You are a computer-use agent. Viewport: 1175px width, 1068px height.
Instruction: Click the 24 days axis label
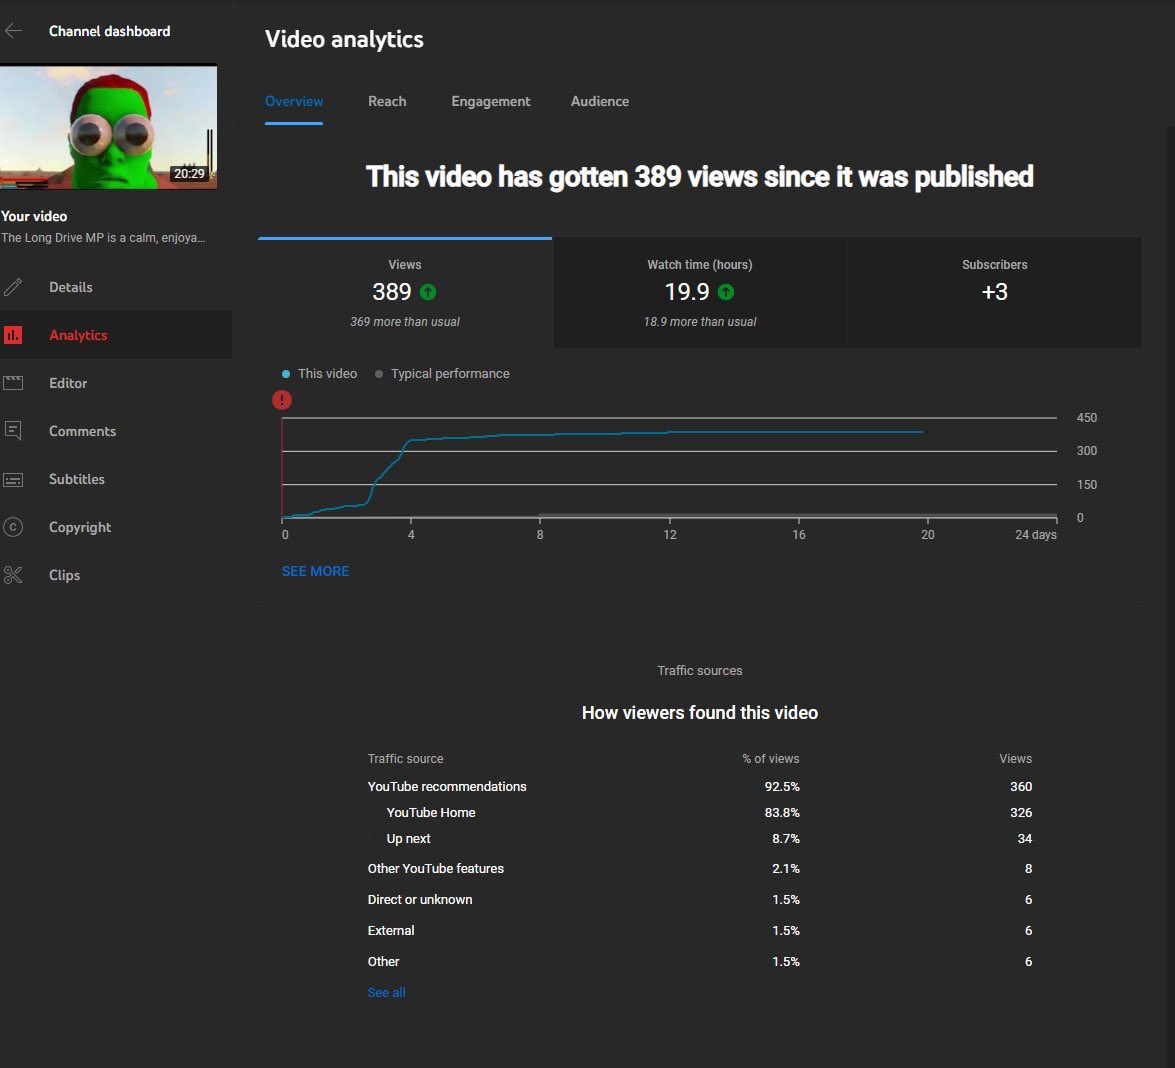(1036, 534)
